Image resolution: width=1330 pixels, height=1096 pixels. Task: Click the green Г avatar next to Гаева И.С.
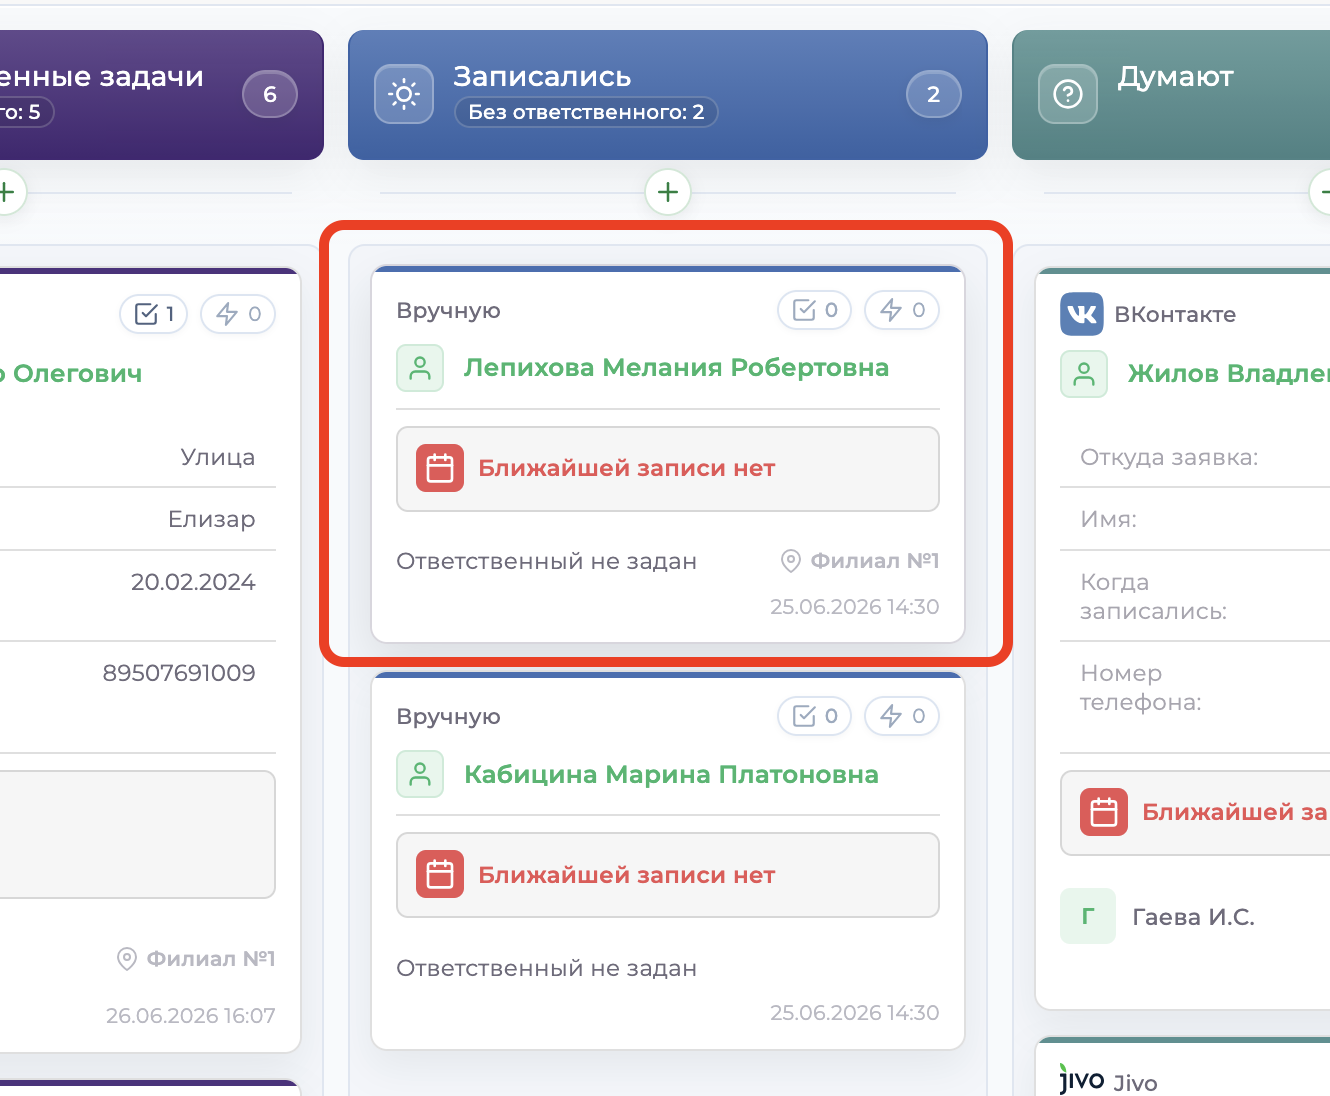coord(1088,916)
